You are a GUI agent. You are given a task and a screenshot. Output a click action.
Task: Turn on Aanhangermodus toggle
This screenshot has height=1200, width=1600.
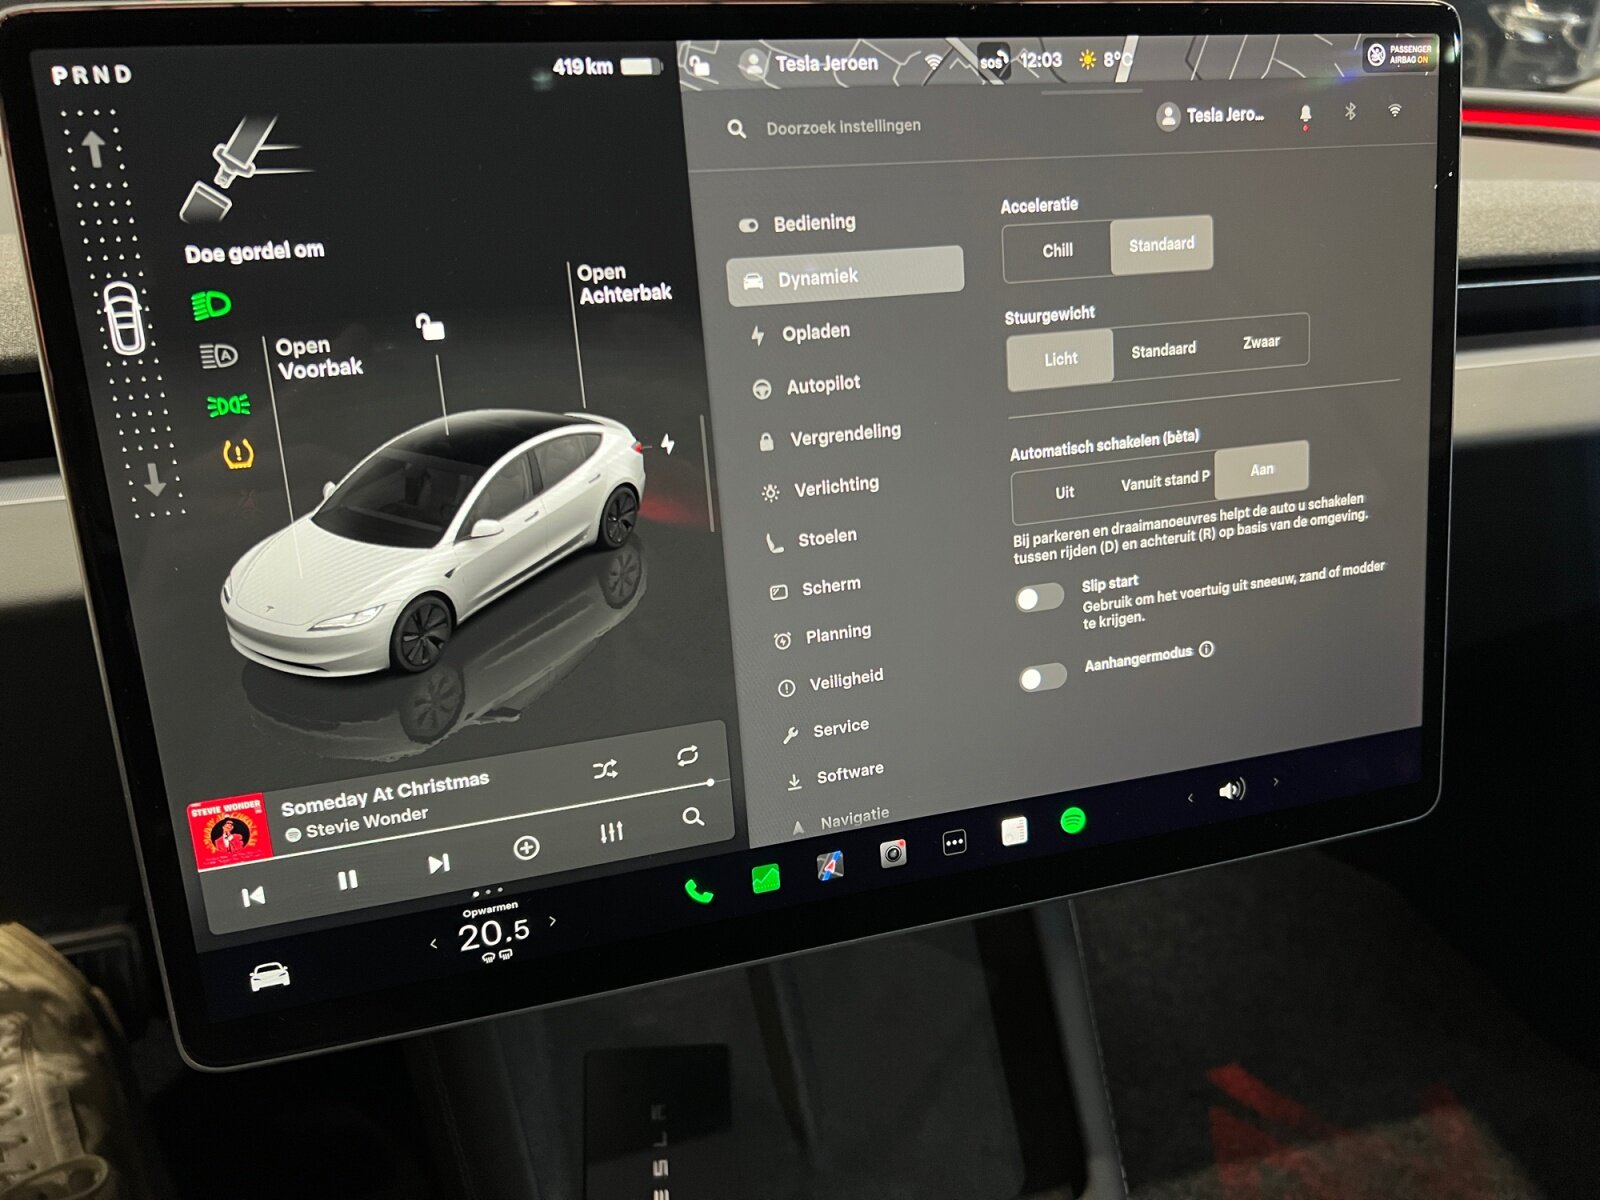point(1042,678)
